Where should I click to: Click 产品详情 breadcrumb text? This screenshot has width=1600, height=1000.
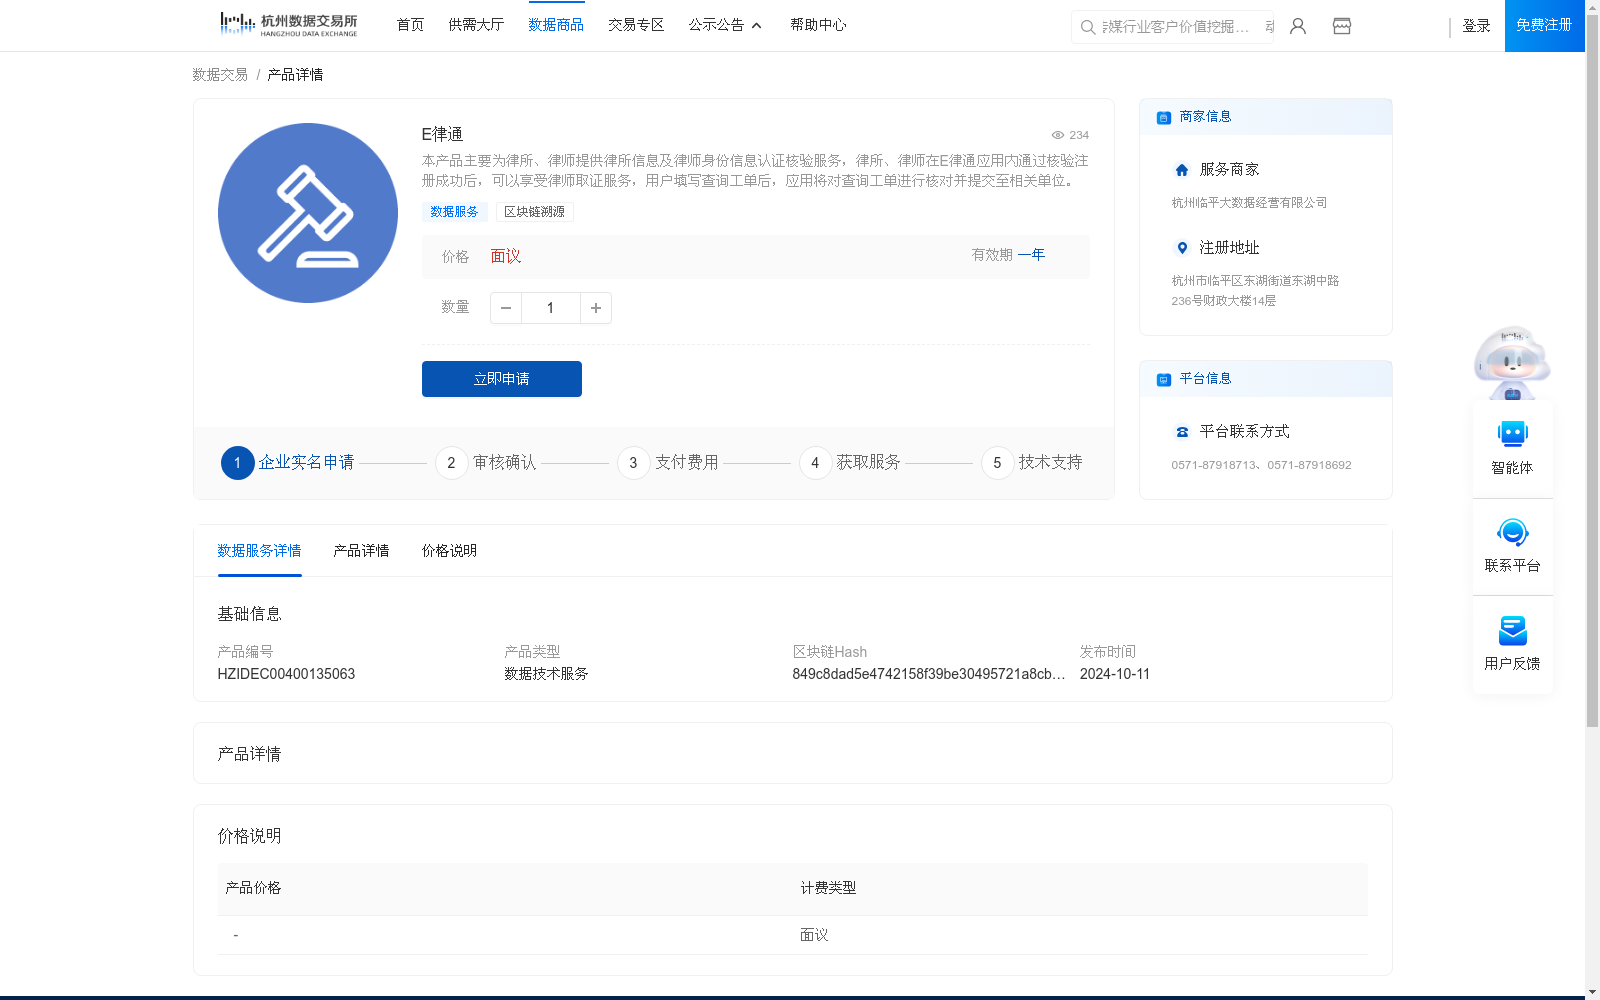click(x=295, y=75)
